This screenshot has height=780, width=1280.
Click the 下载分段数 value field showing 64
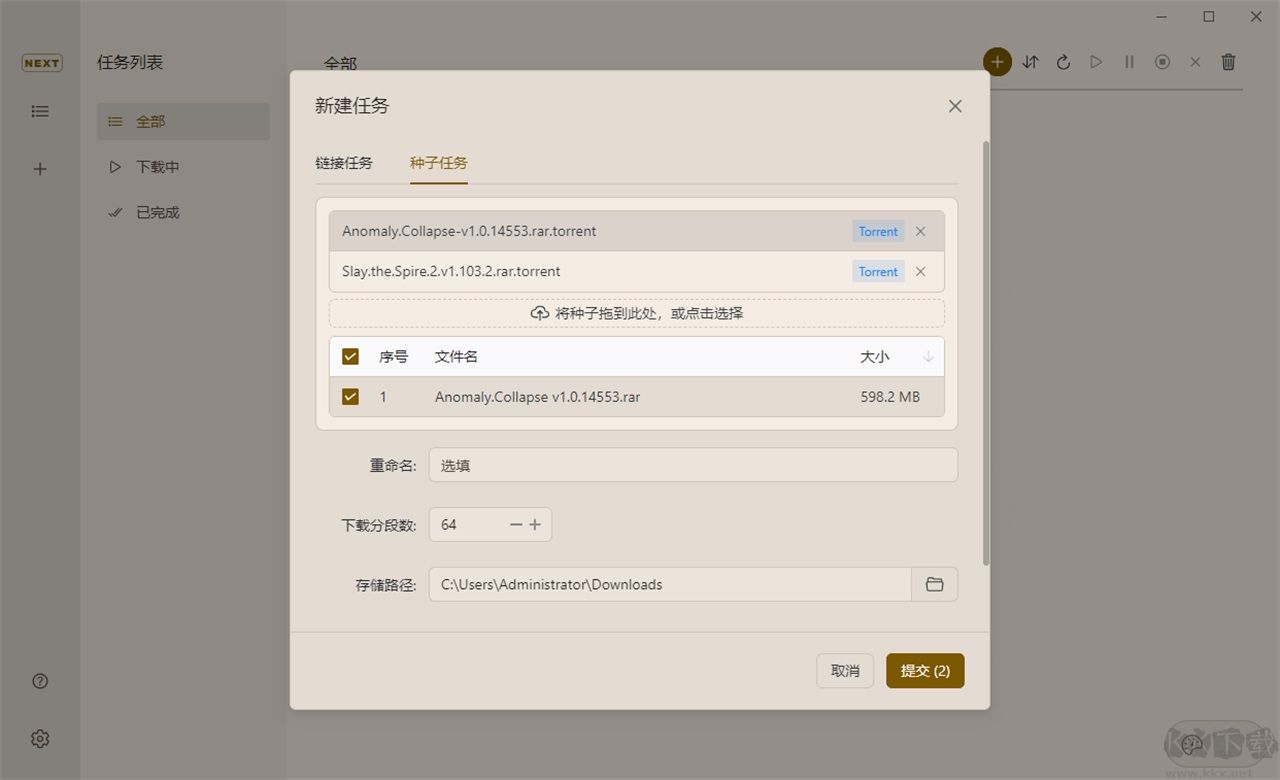coord(469,524)
